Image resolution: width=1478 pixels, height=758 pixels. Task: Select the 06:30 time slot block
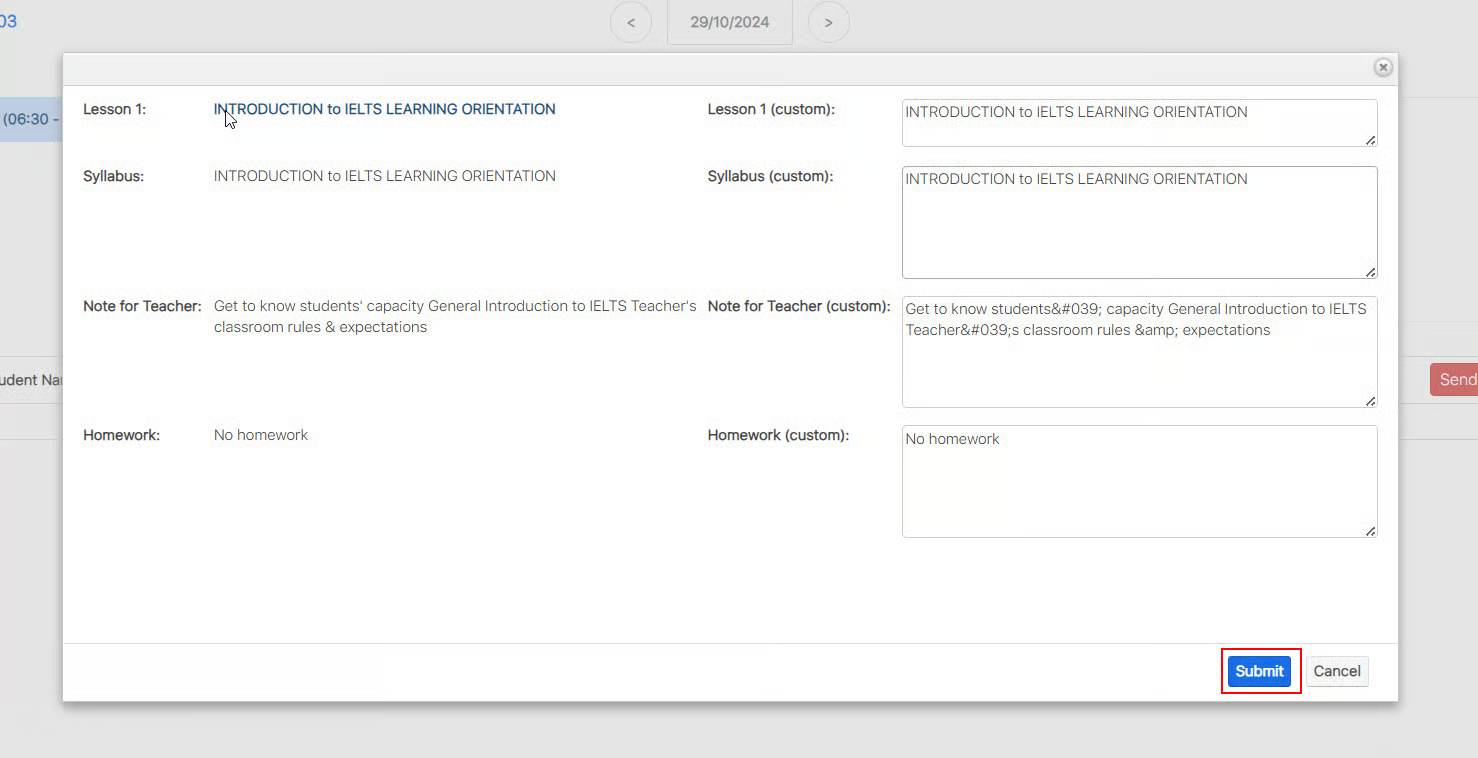click(30, 119)
